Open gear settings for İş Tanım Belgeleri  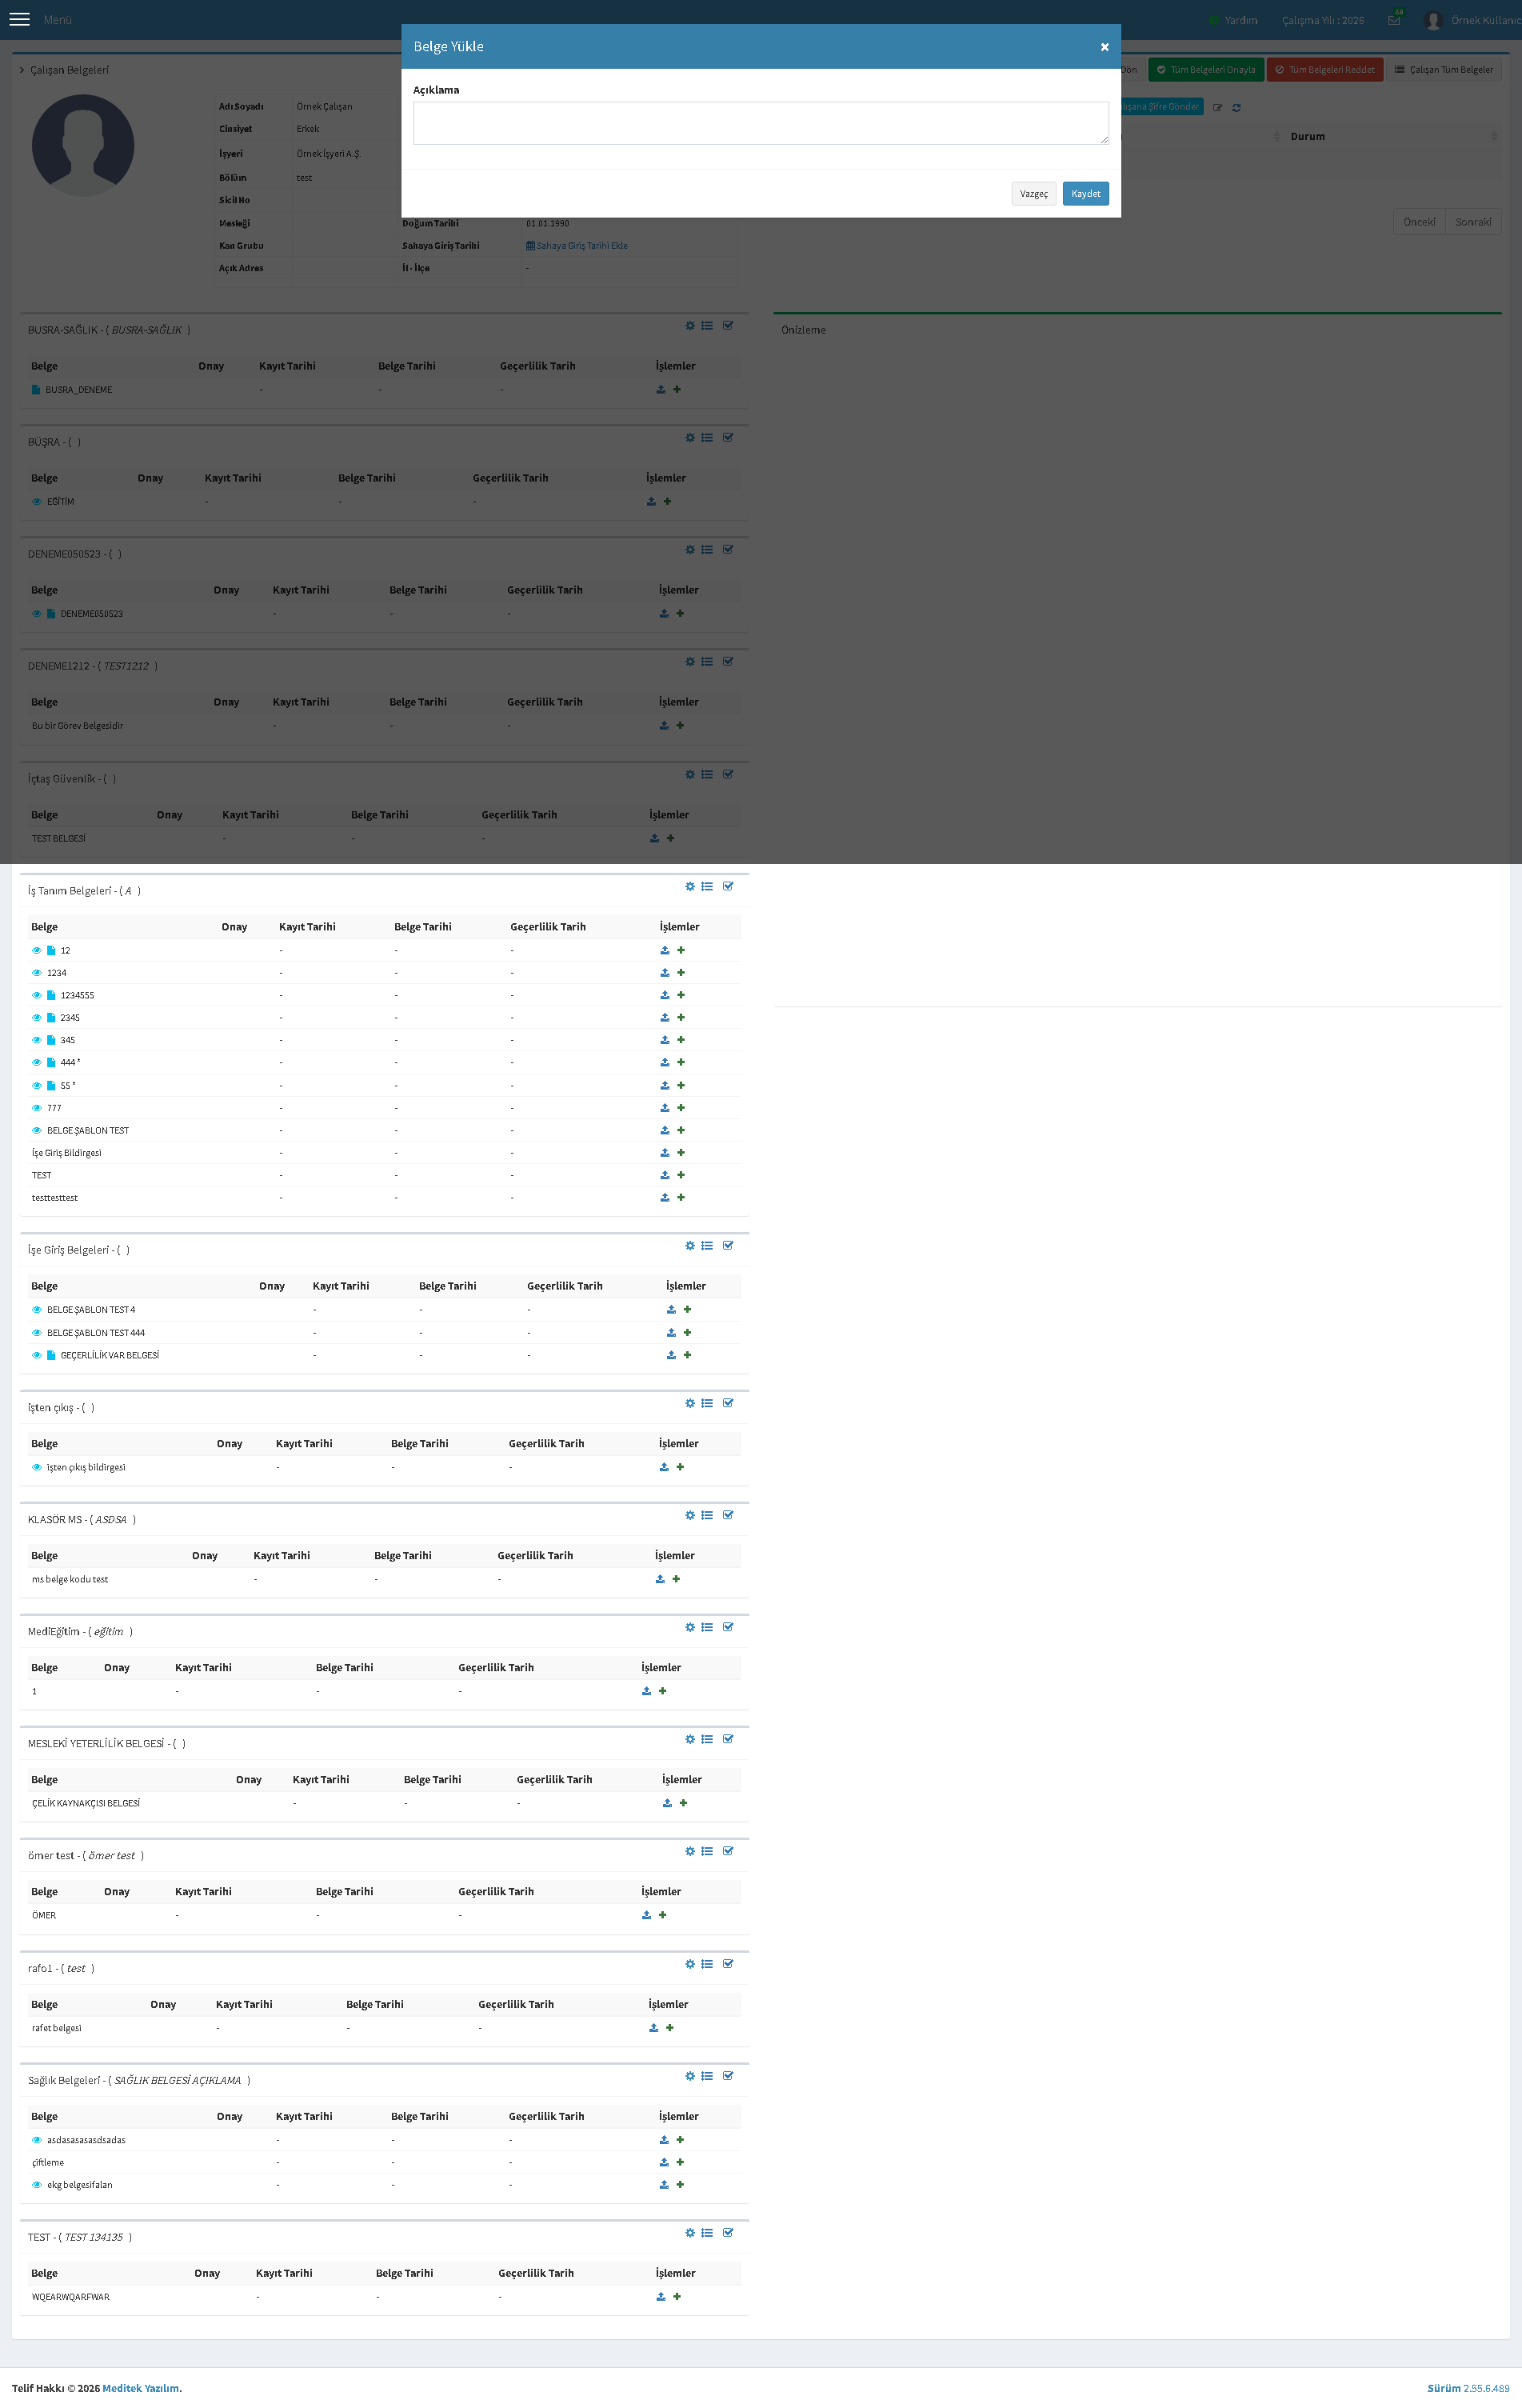(x=690, y=887)
